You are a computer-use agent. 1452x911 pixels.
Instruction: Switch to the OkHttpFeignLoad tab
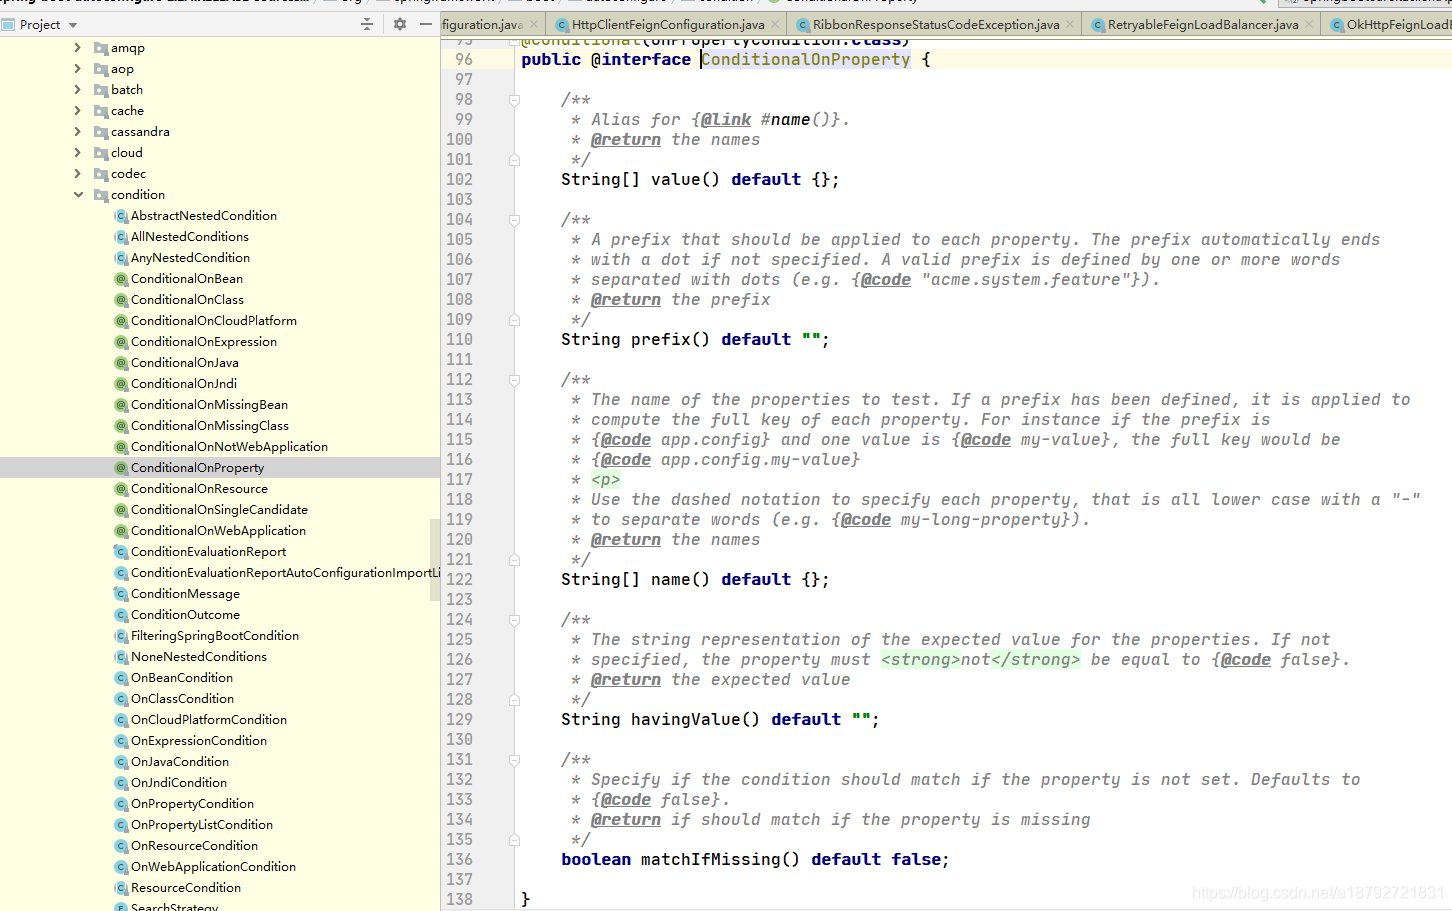pyautogui.click(x=1388, y=25)
